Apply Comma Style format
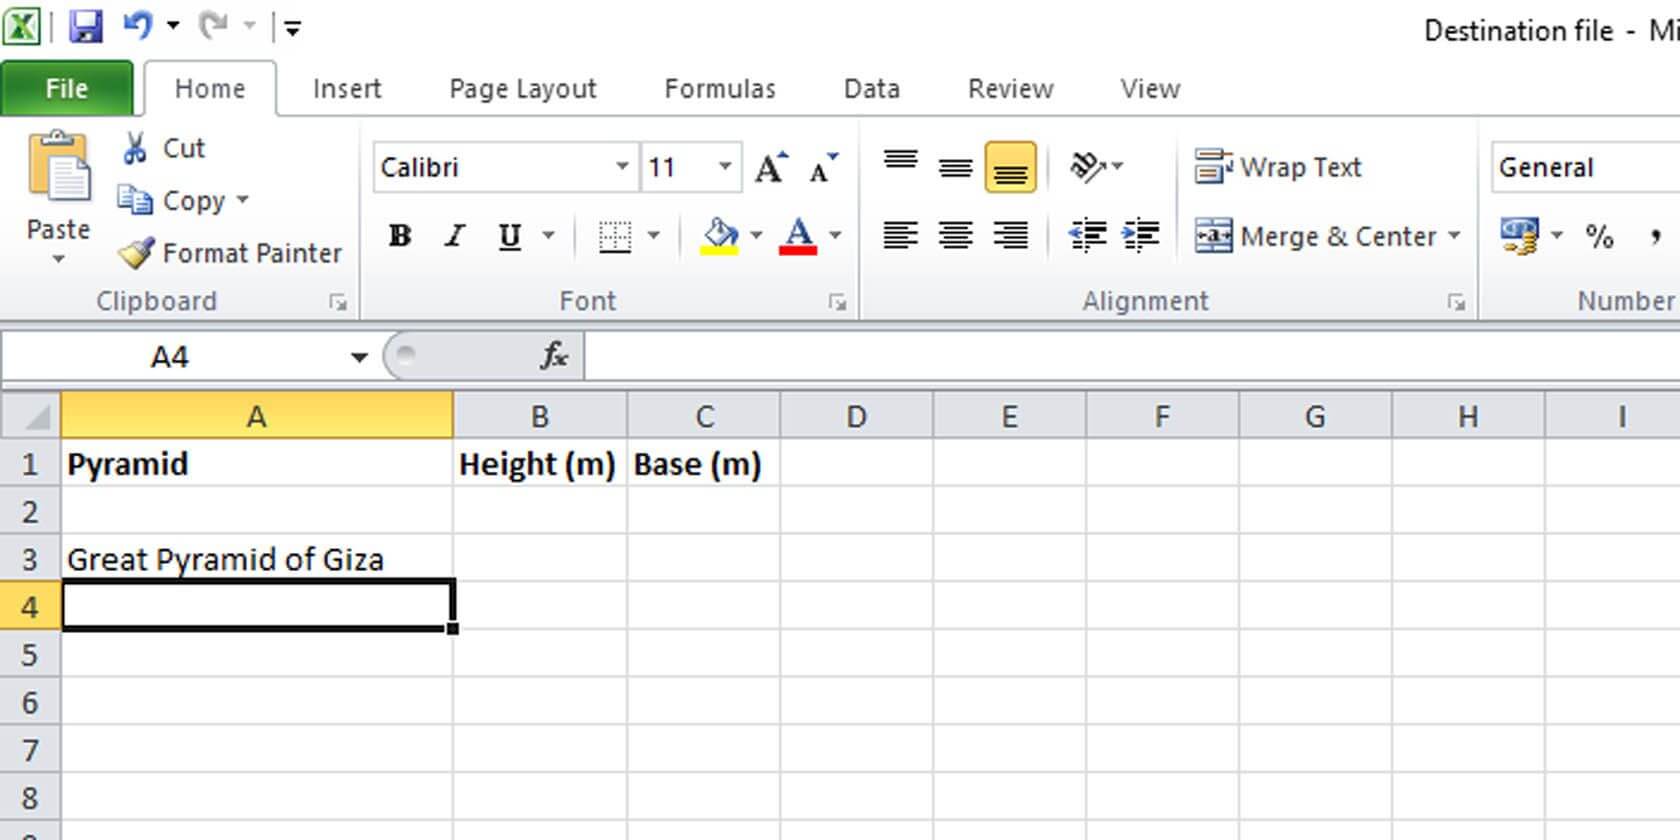The image size is (1680, 840). [1656, 236]
